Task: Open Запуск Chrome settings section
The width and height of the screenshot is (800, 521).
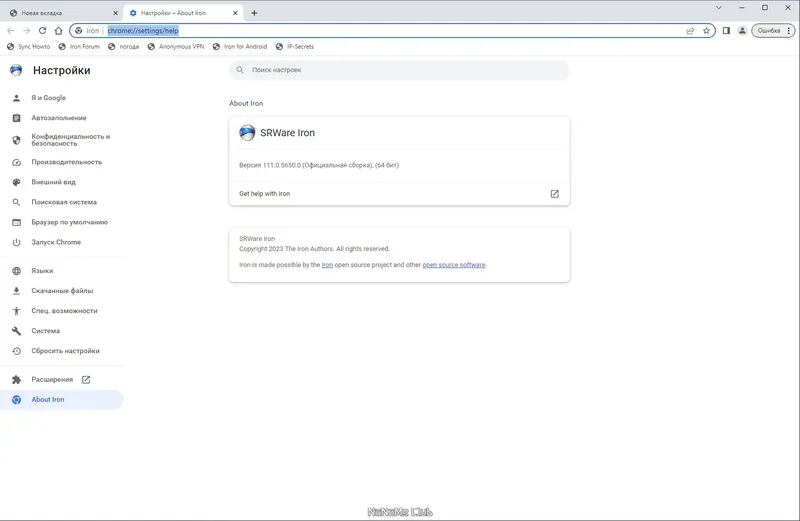Action: tap(62, 242)
